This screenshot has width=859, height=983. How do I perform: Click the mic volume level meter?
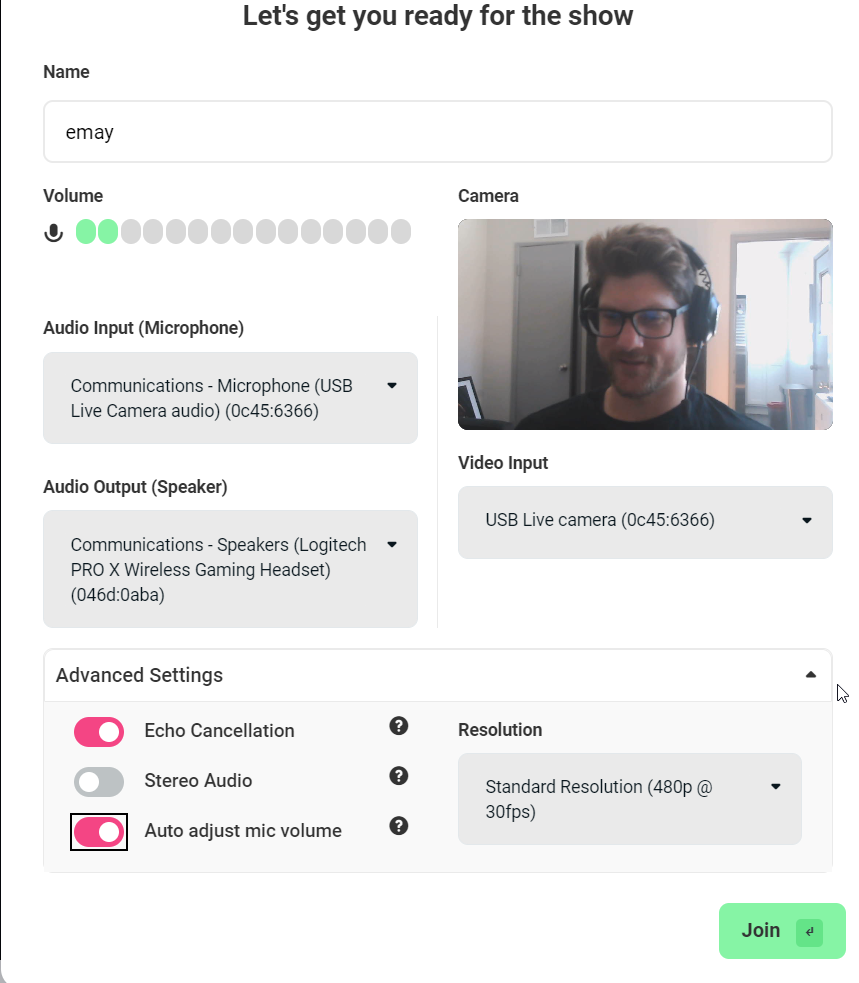tap(243, 233)
